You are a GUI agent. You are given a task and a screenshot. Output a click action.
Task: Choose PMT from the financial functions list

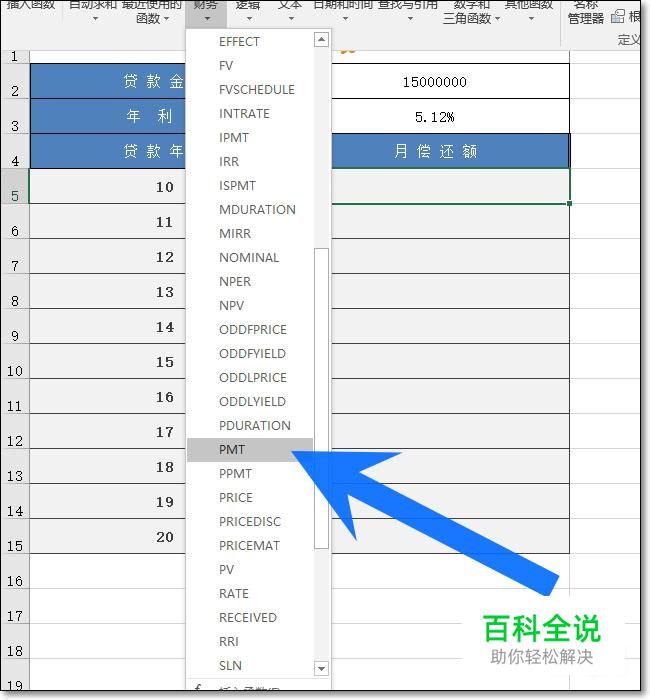pyautogui.click(x=250, y=450)
